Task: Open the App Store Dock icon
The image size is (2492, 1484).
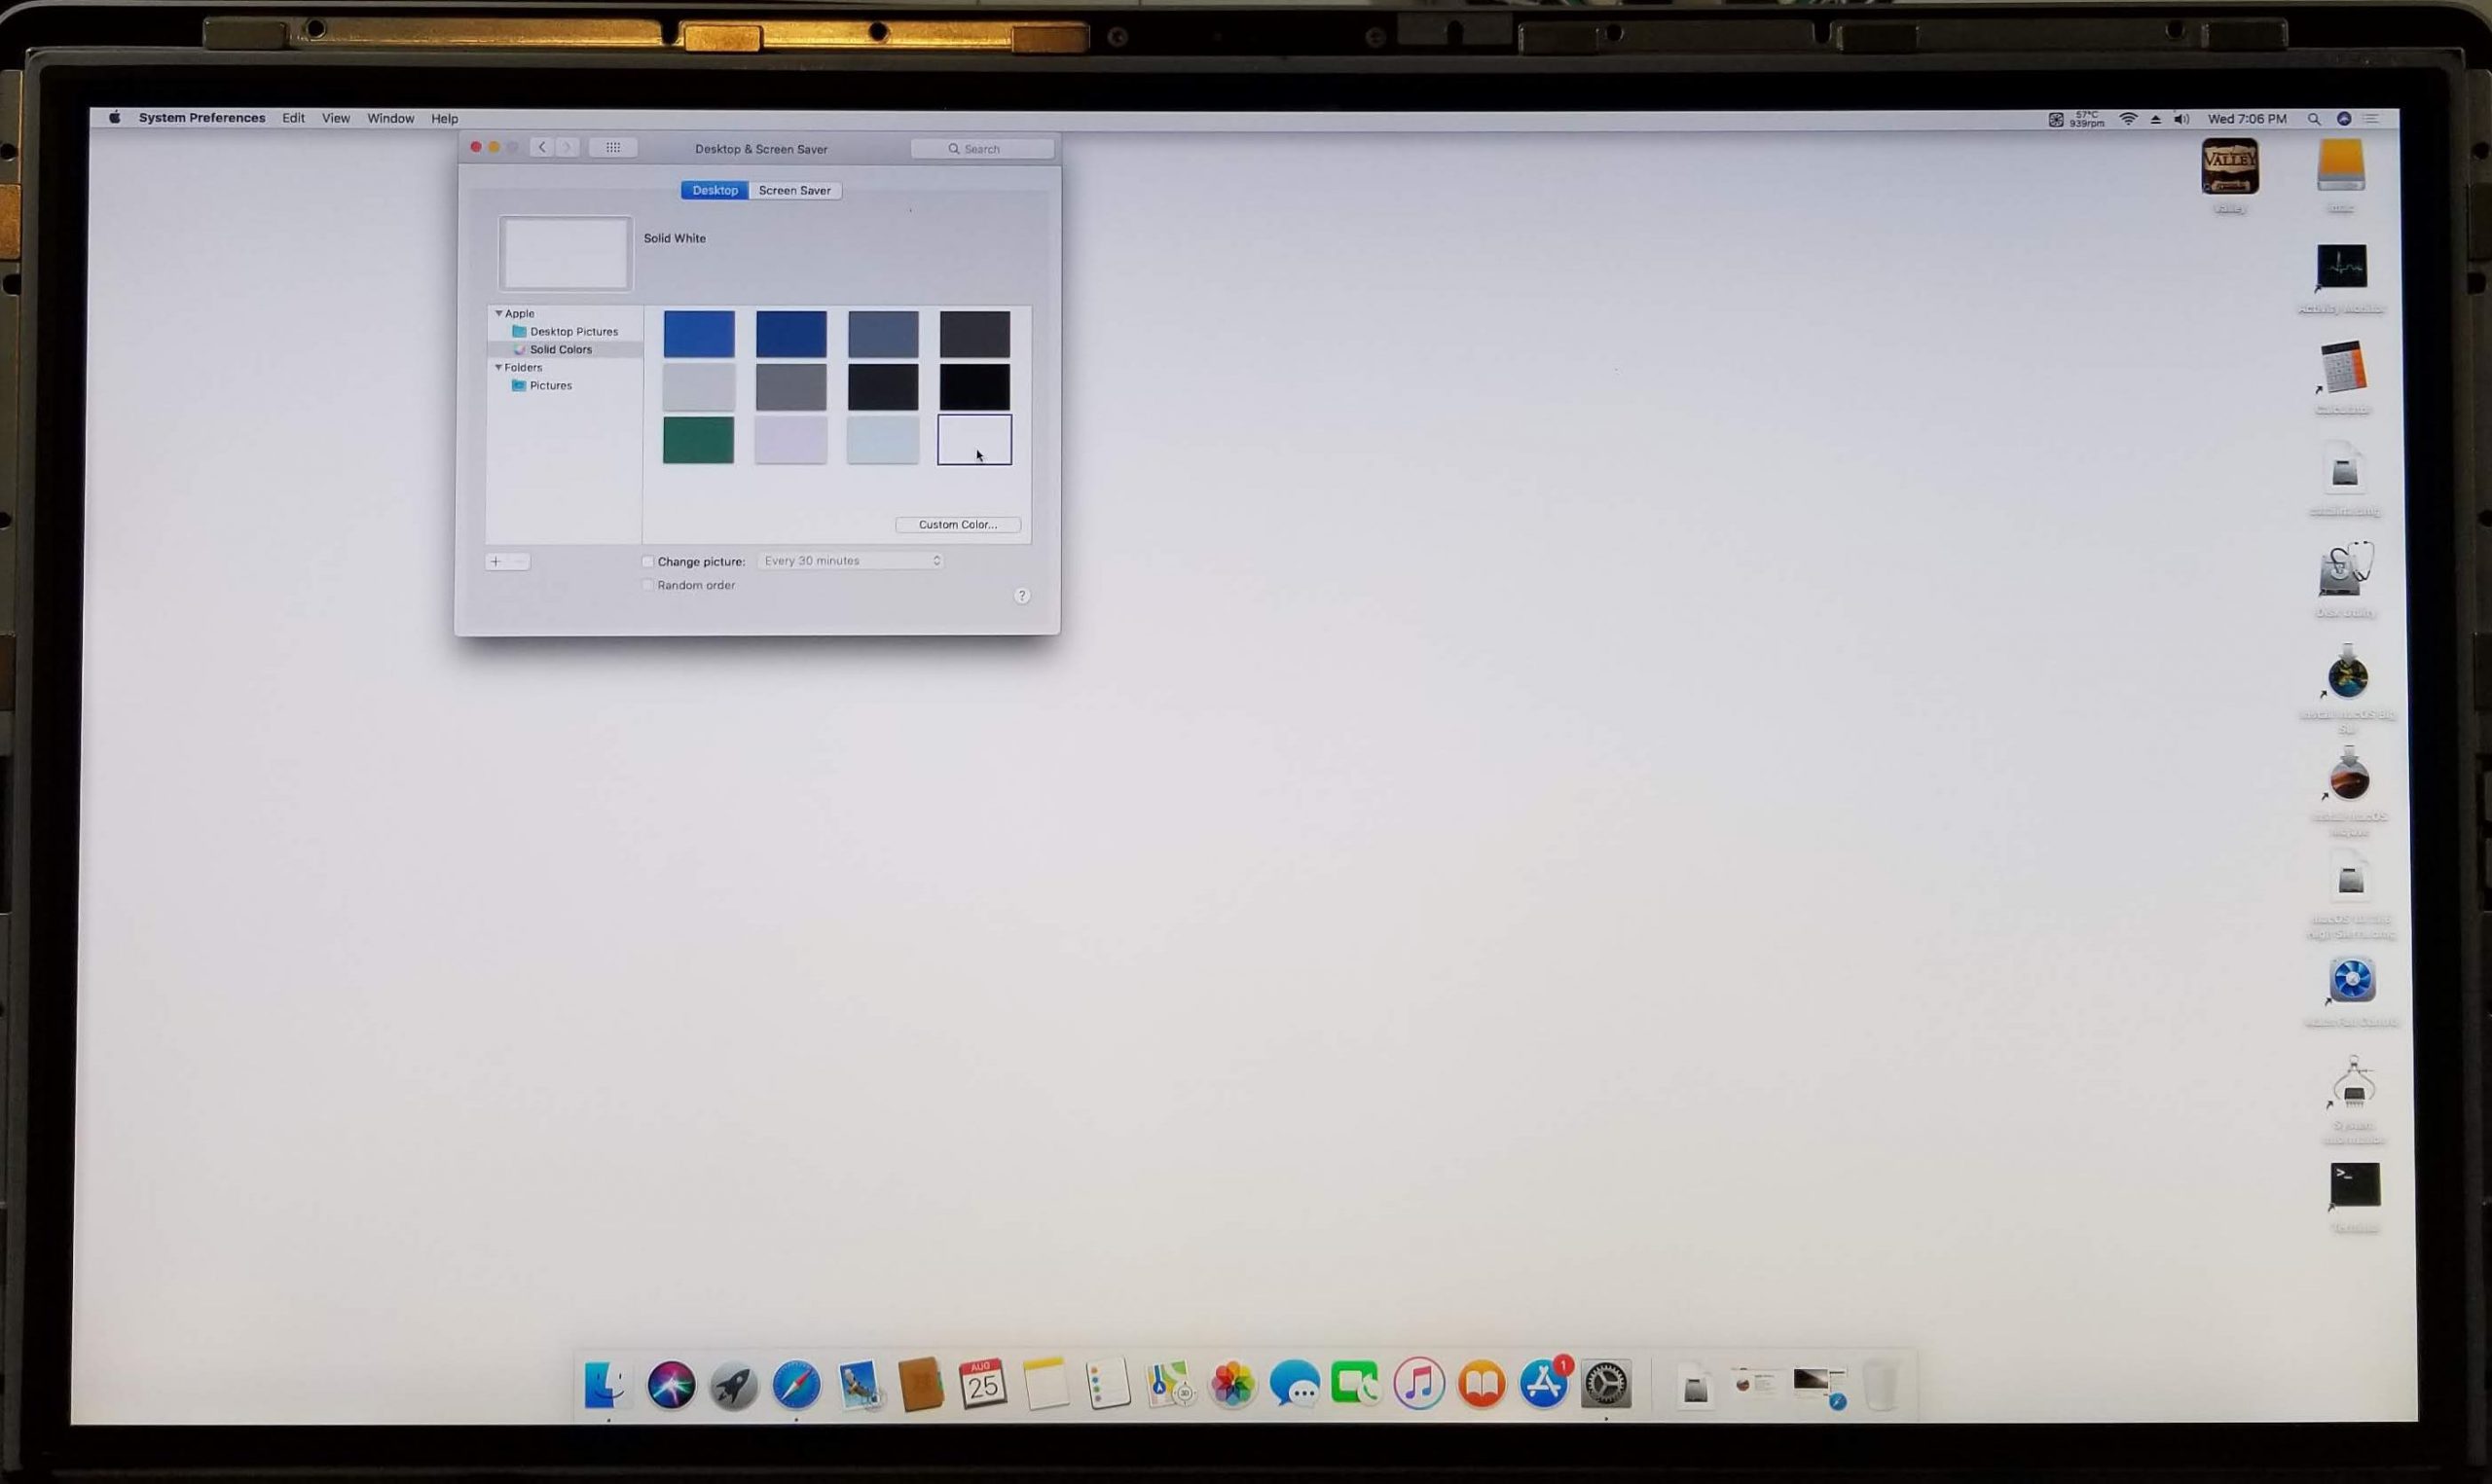Action: click(1543, 1385)
